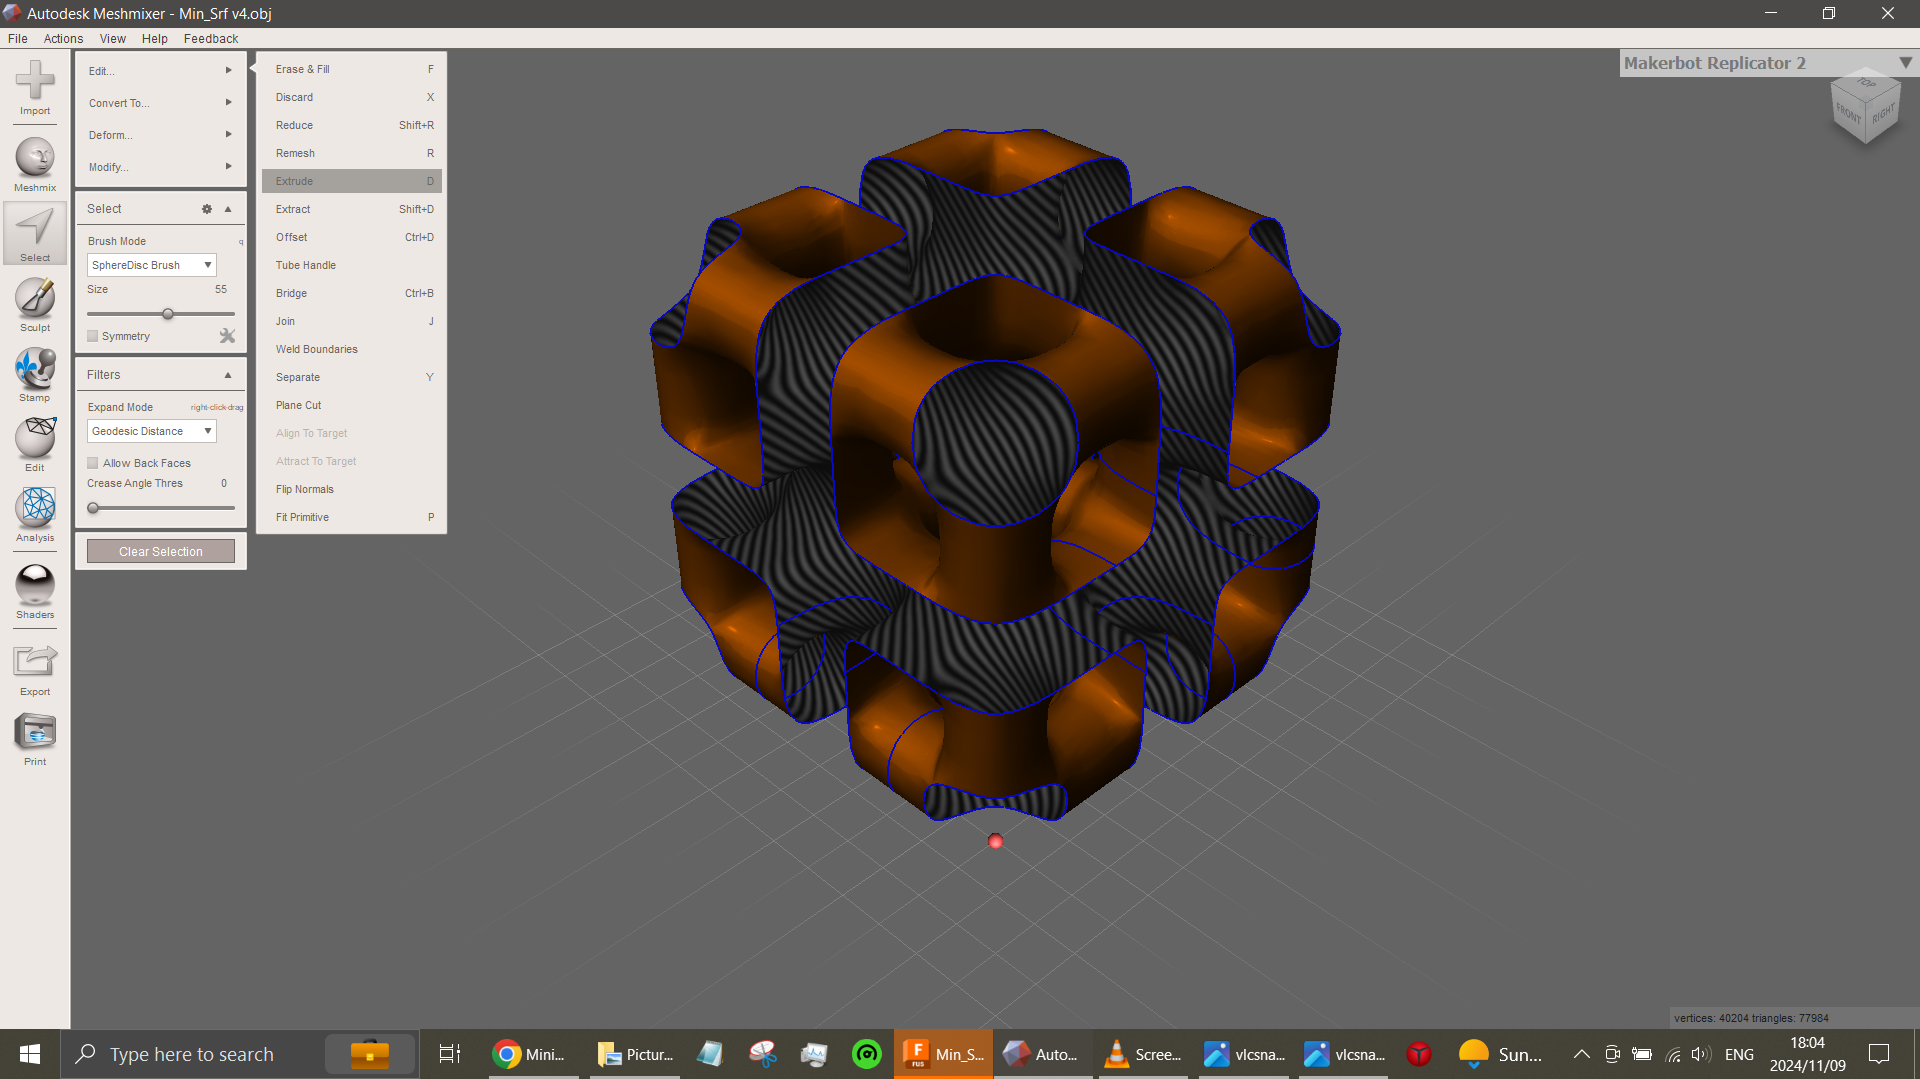This screenshot has width=1920, height=1079.
Task: Open the Shaders panel
Action: coord(35,591)
